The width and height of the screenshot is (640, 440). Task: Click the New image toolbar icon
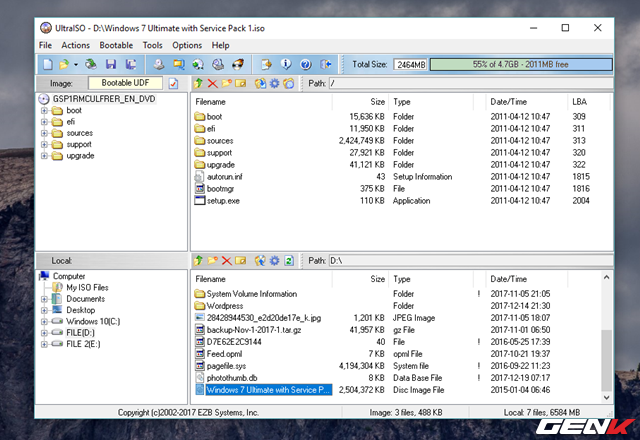[48, 64]
